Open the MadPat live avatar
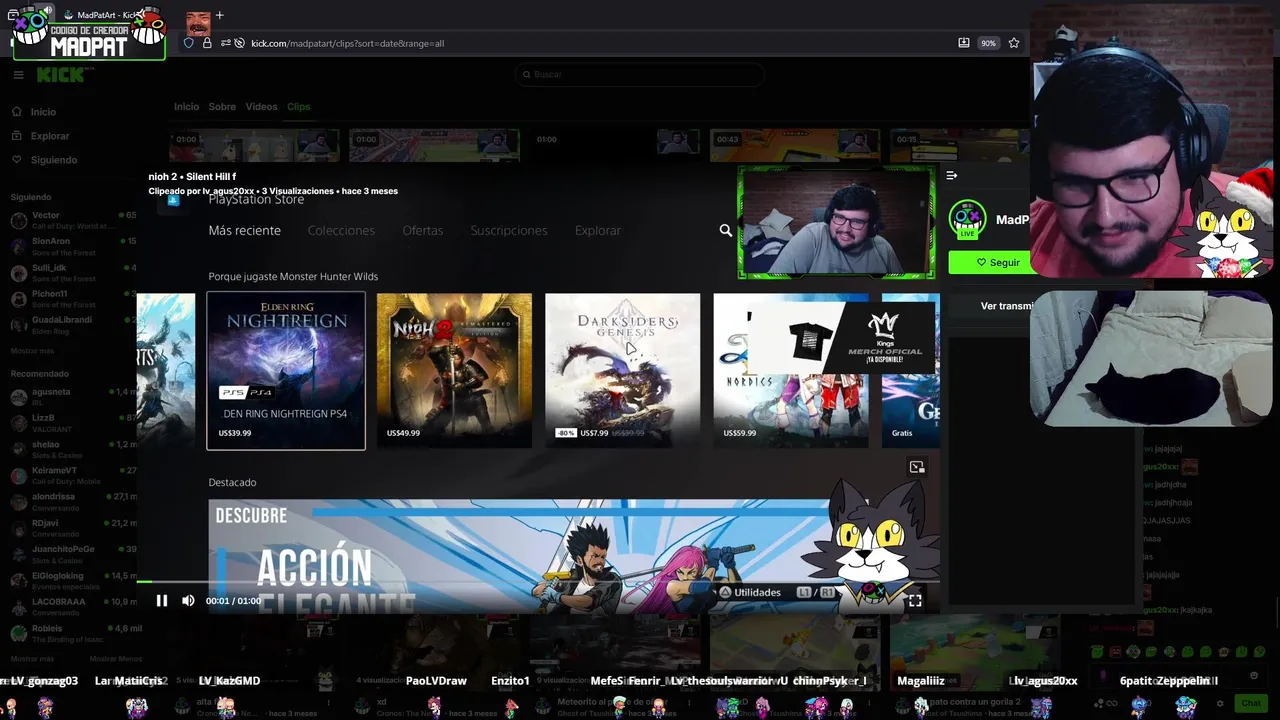This screenshot has width=1280, height=720. pyautogui.click(x=967, y=219)
